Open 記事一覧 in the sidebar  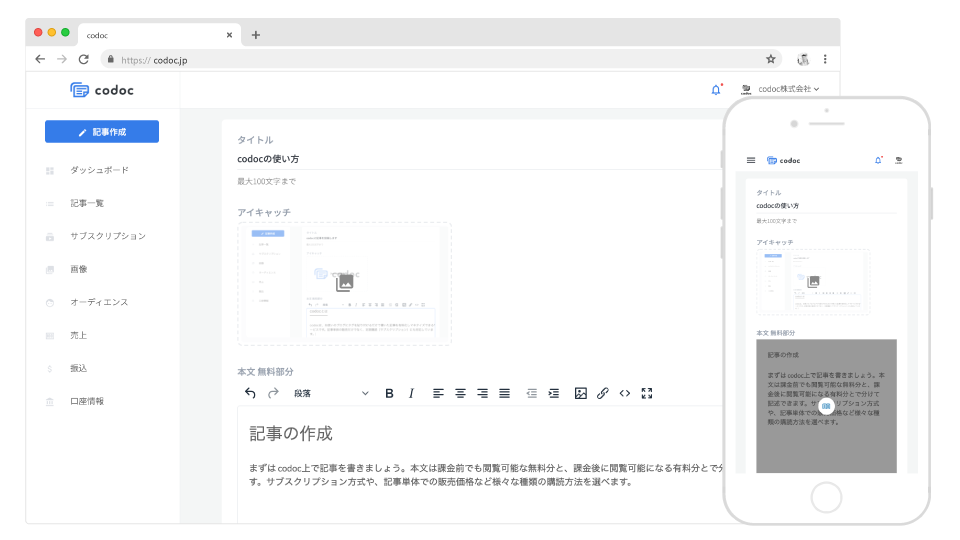(x=87, y=203)
